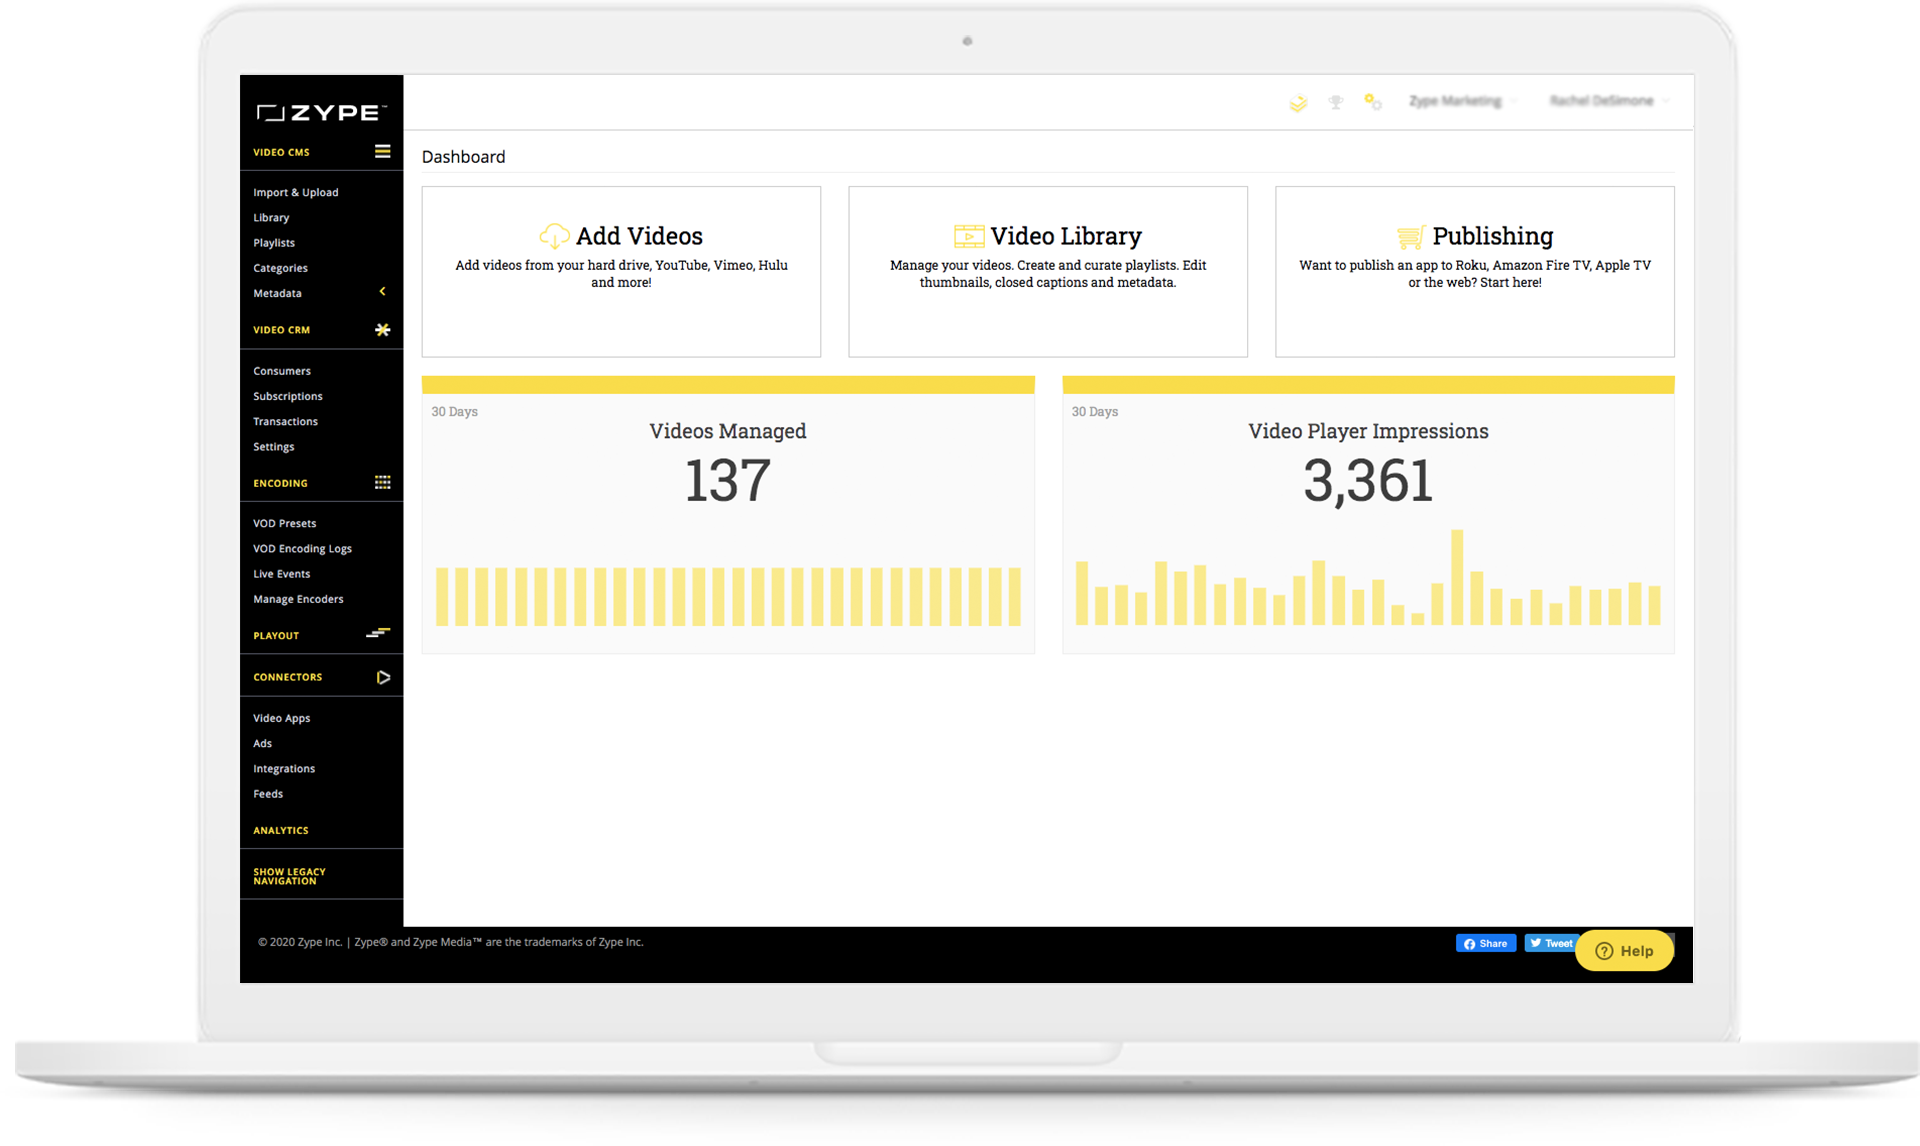
Task: Click the Playout bars icon
Action: pyautogui.click(x=378, y=633)
